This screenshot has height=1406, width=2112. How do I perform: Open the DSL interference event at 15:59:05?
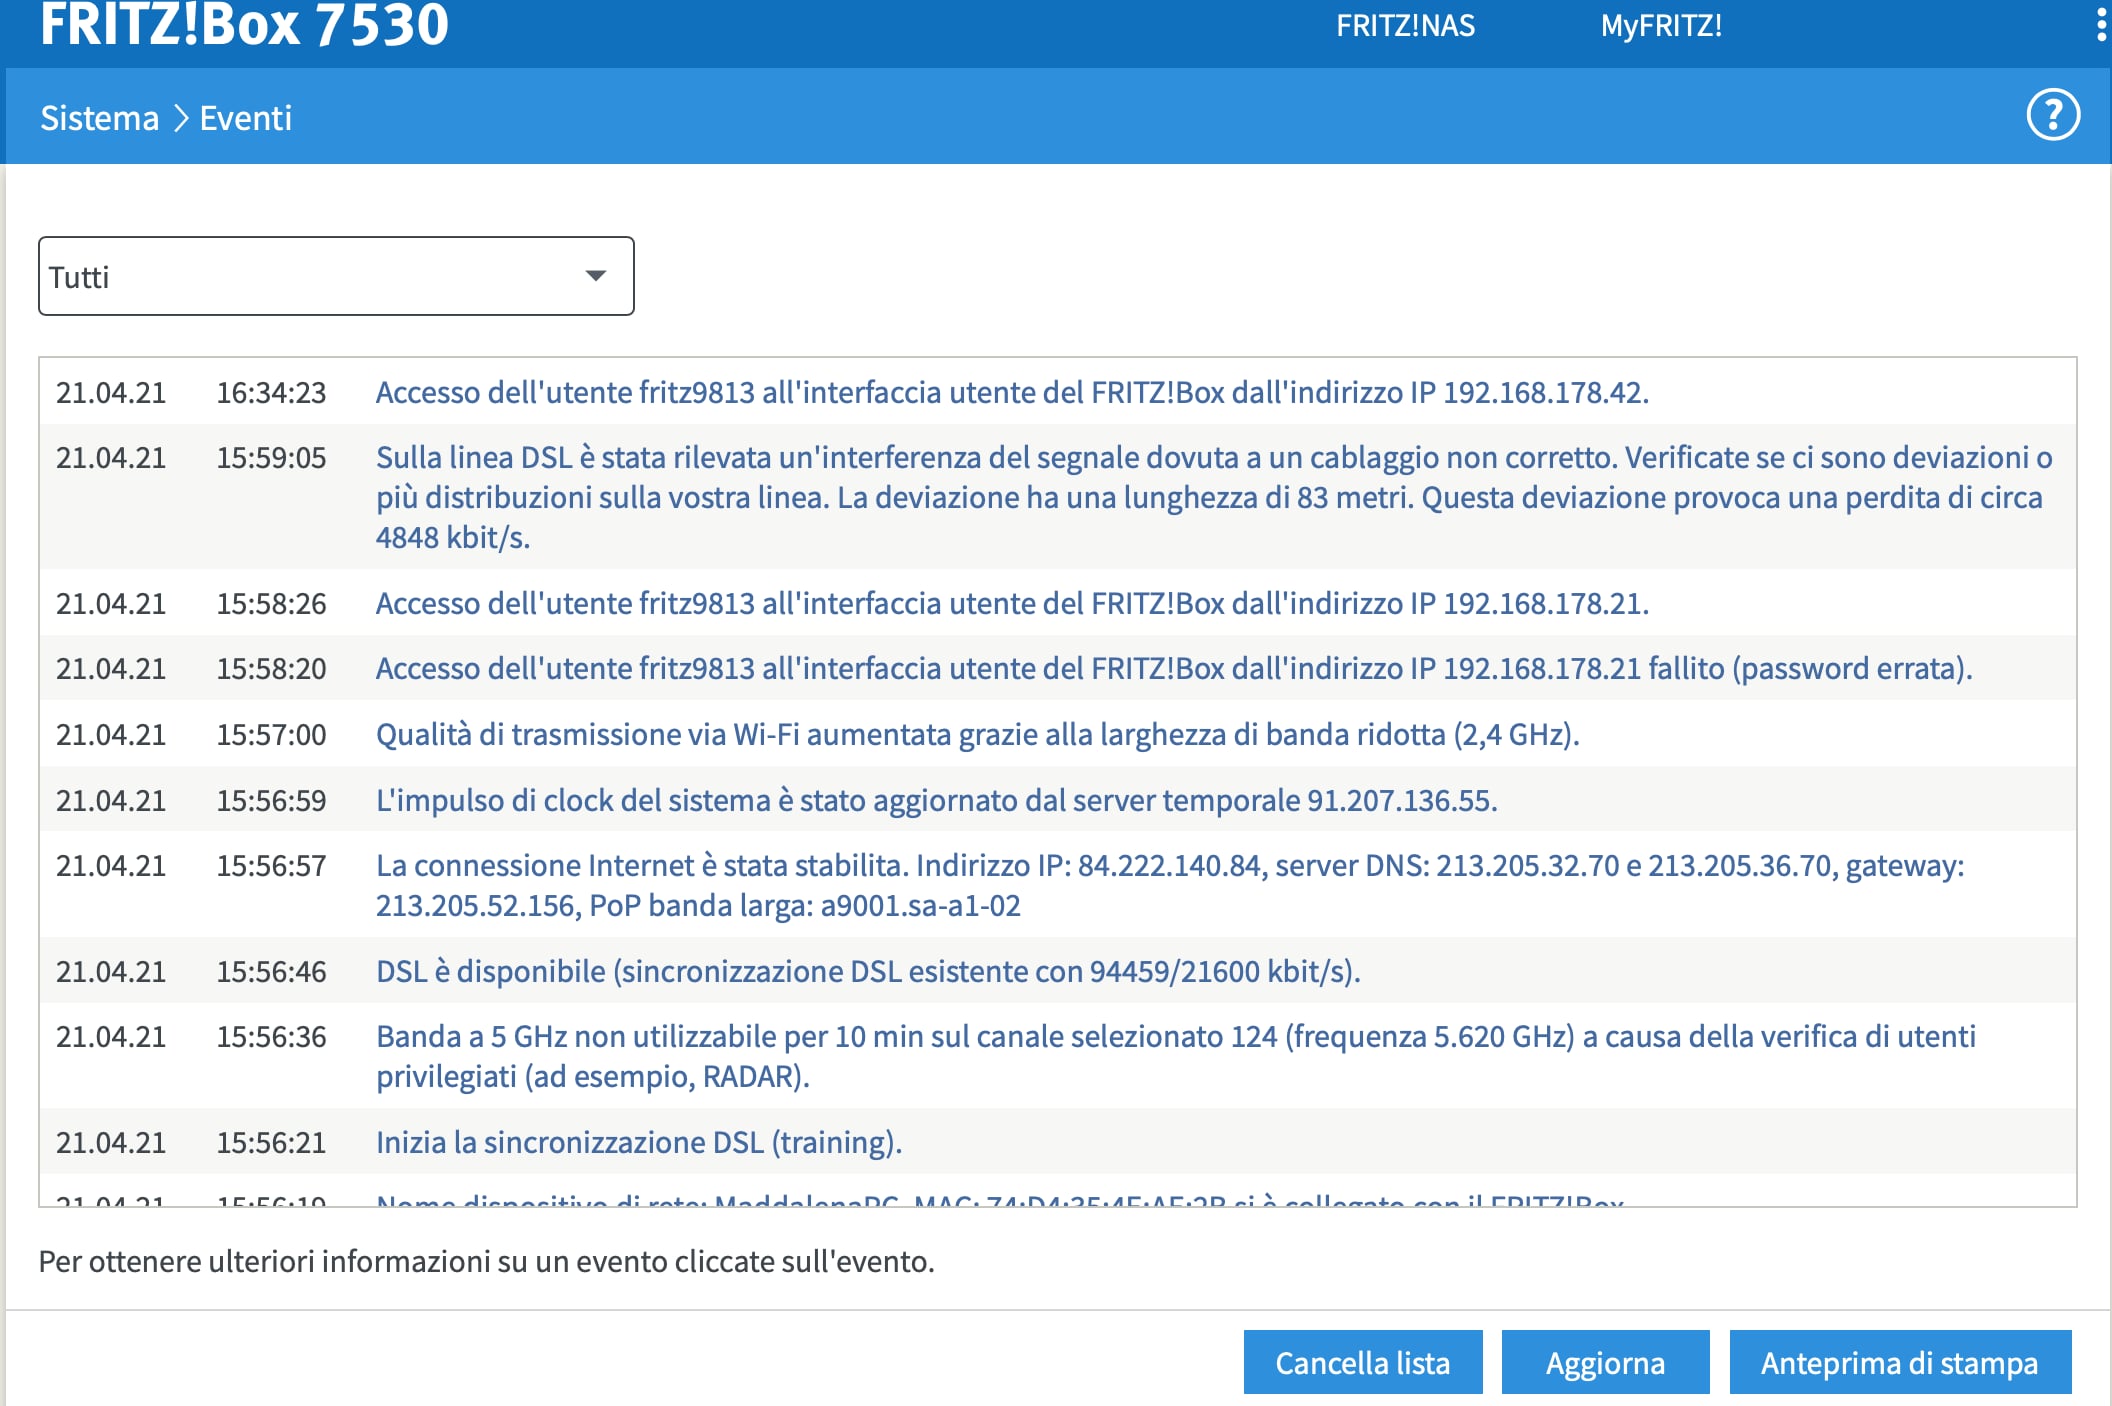coord(1213,497)
